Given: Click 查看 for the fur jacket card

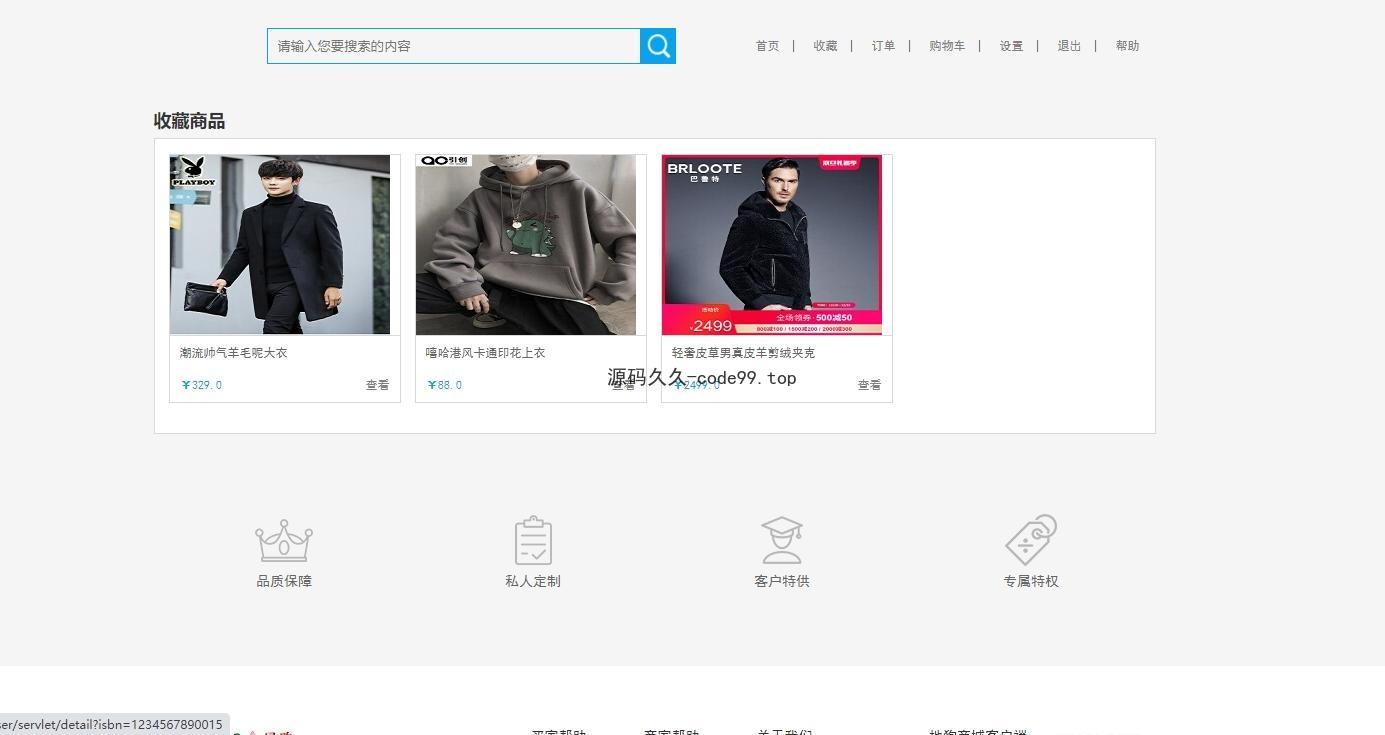Looking at the screenshot, I should click(869, 385).
